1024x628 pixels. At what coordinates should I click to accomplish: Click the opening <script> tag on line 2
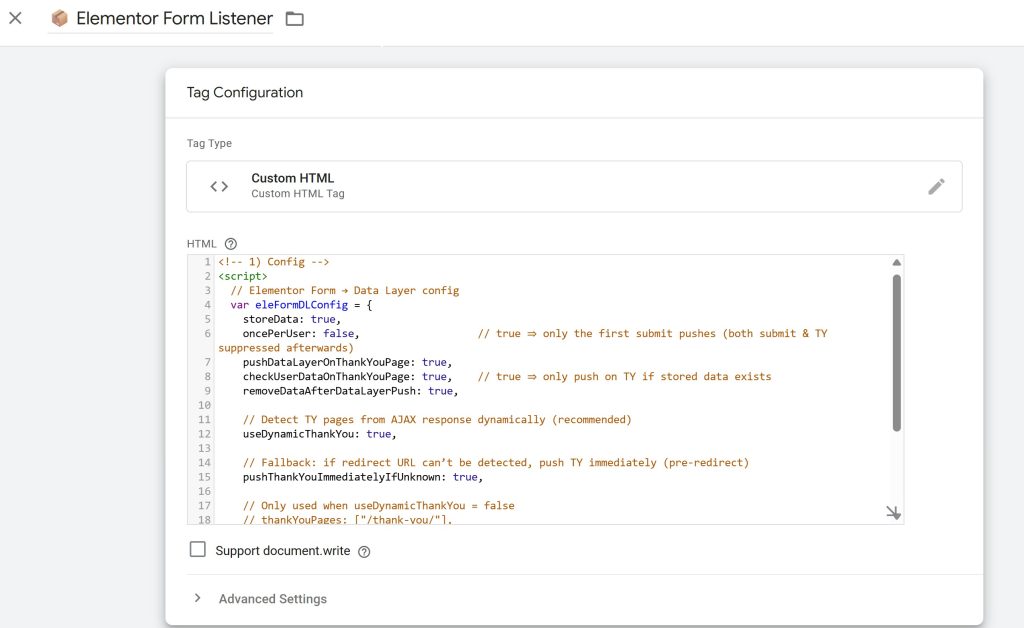(x=243, y=276)
